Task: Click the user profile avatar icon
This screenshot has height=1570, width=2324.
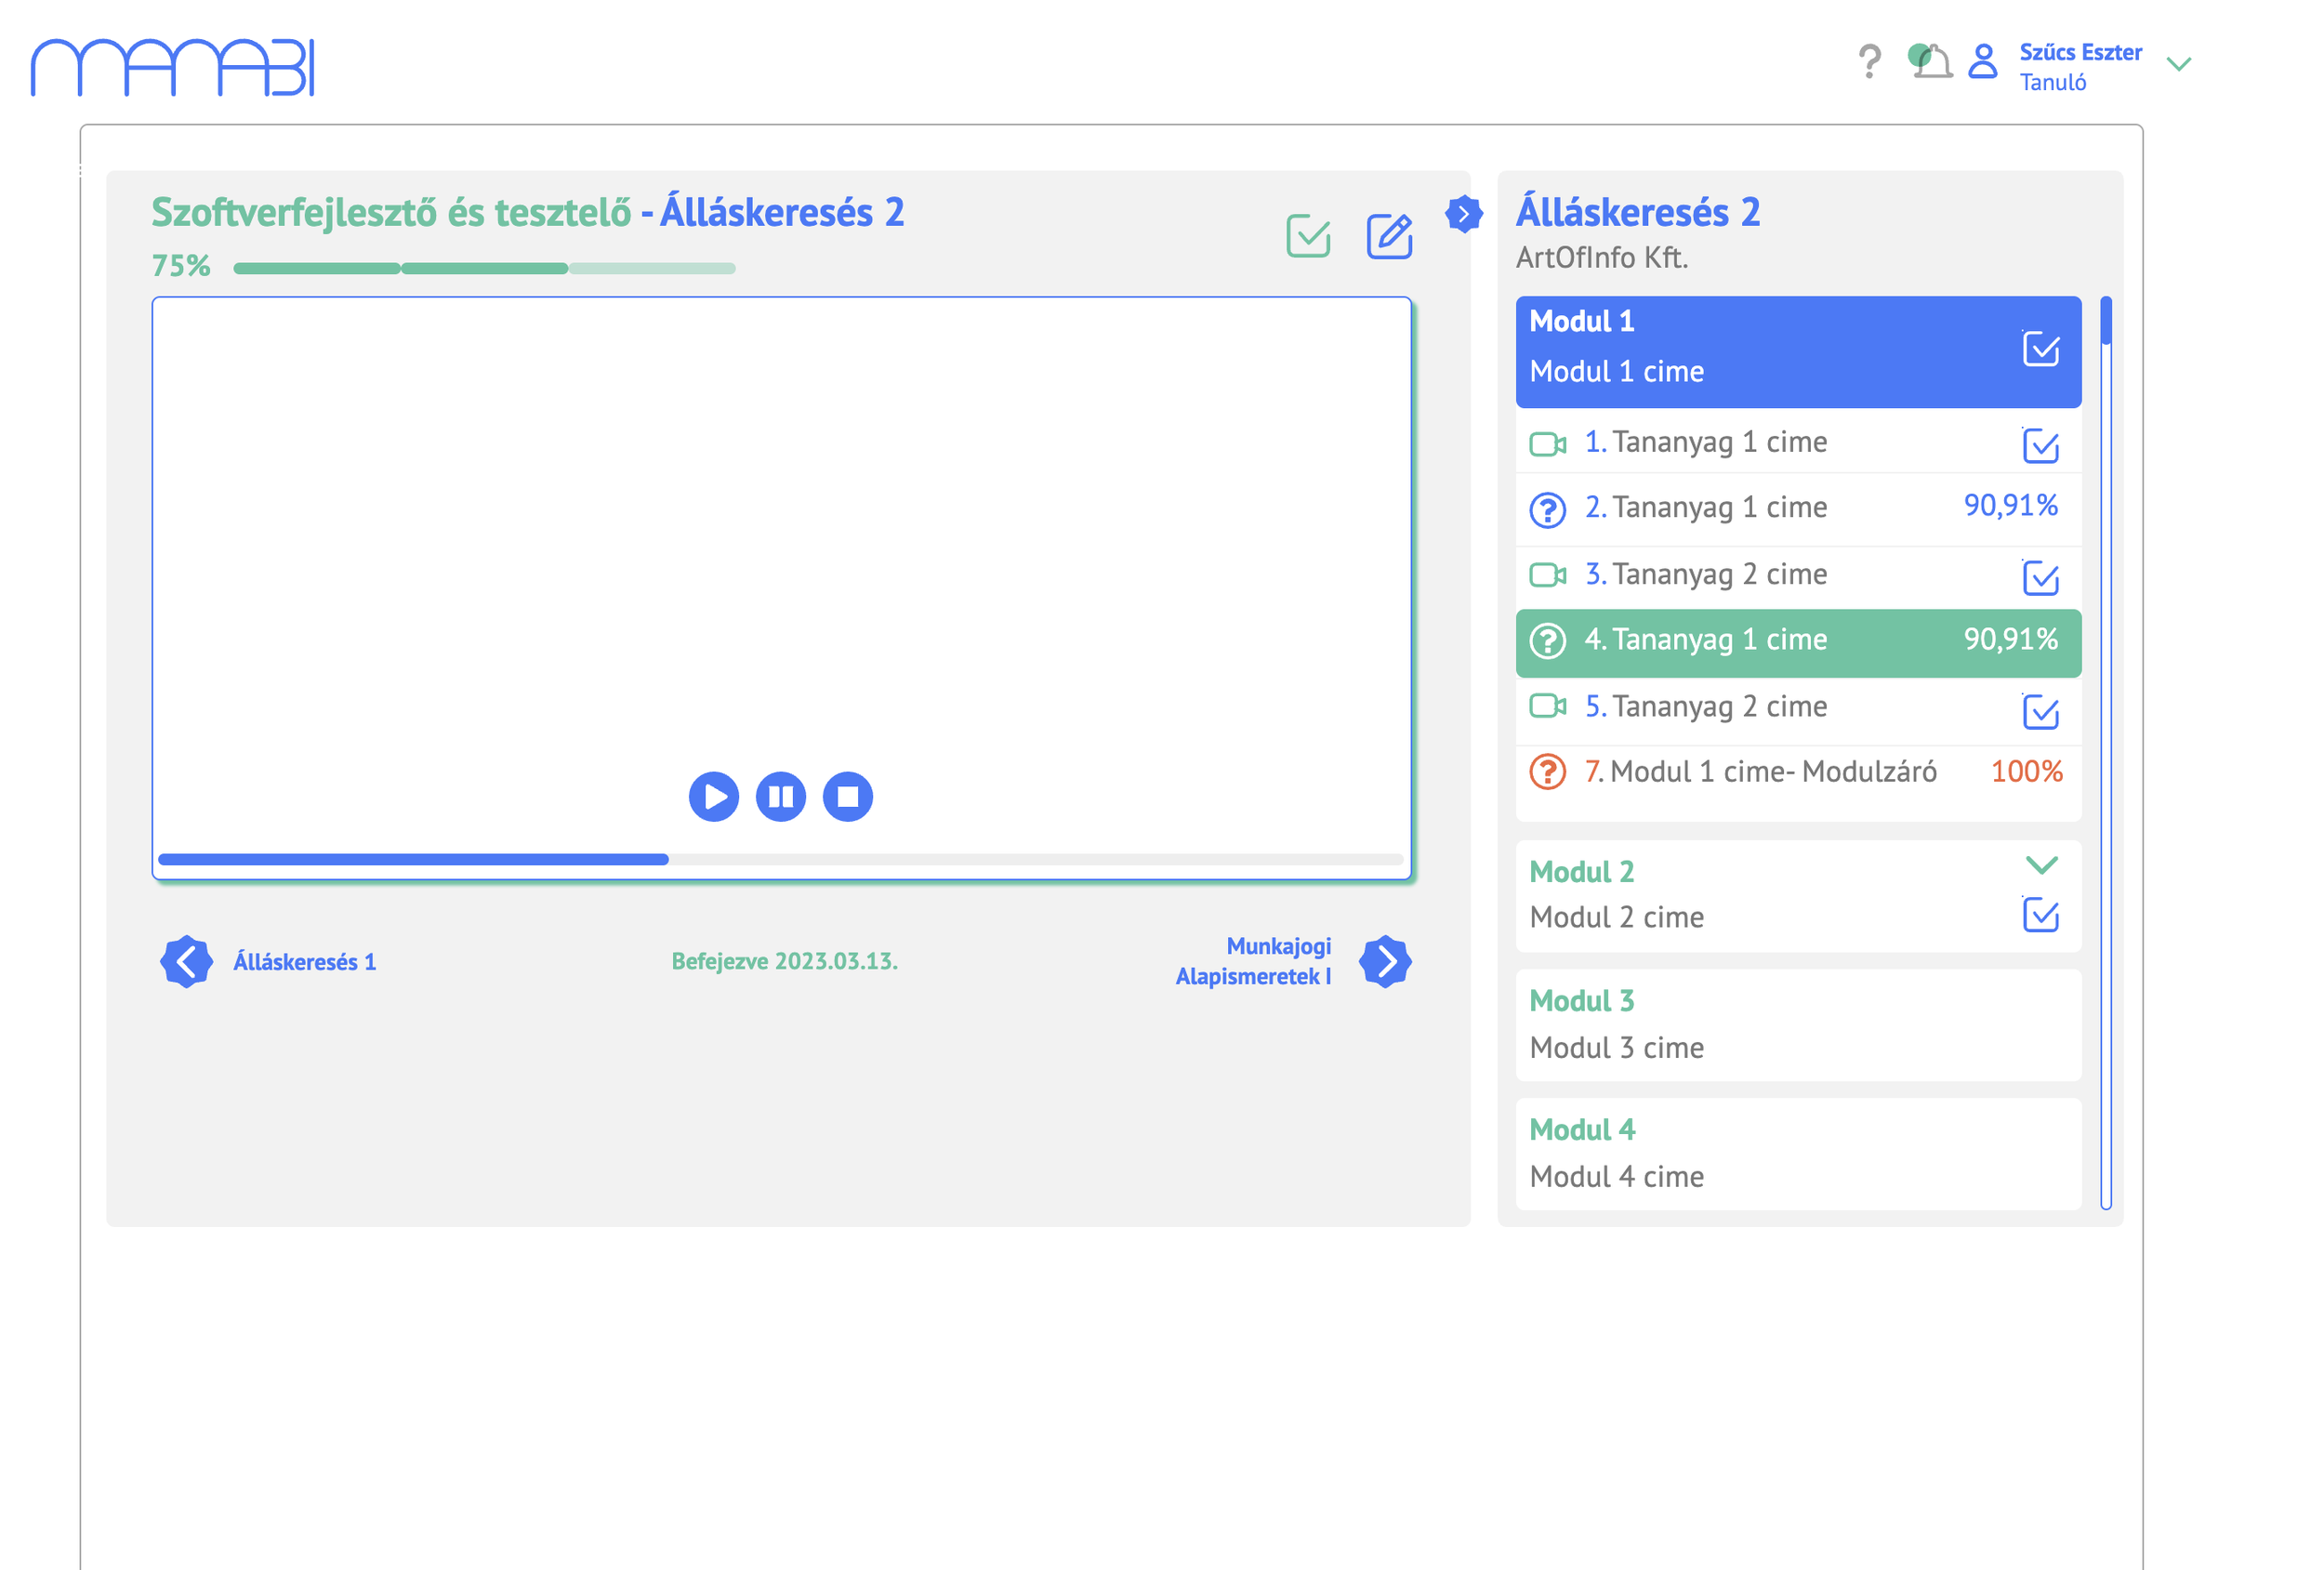Action: coord(1982,62)
